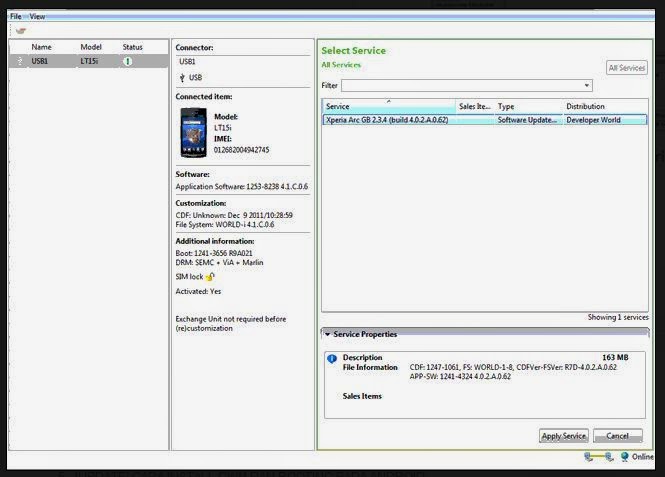The image size is (665, 477).
Task: Click the Name column header
Action: pos(41,47)
